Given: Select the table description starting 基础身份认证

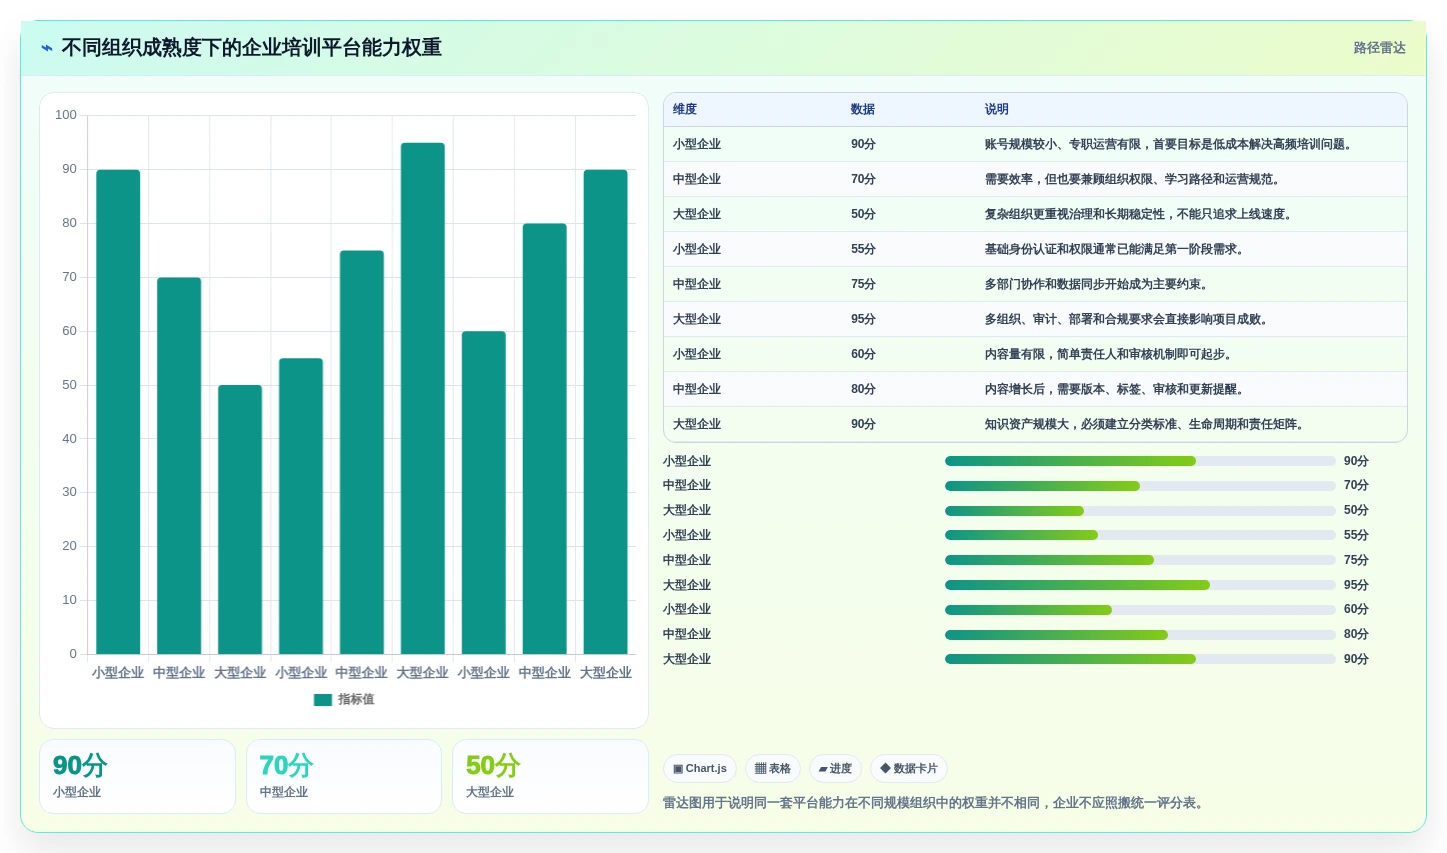Looking at the screenshot, I should click(x=1117, y=249).
